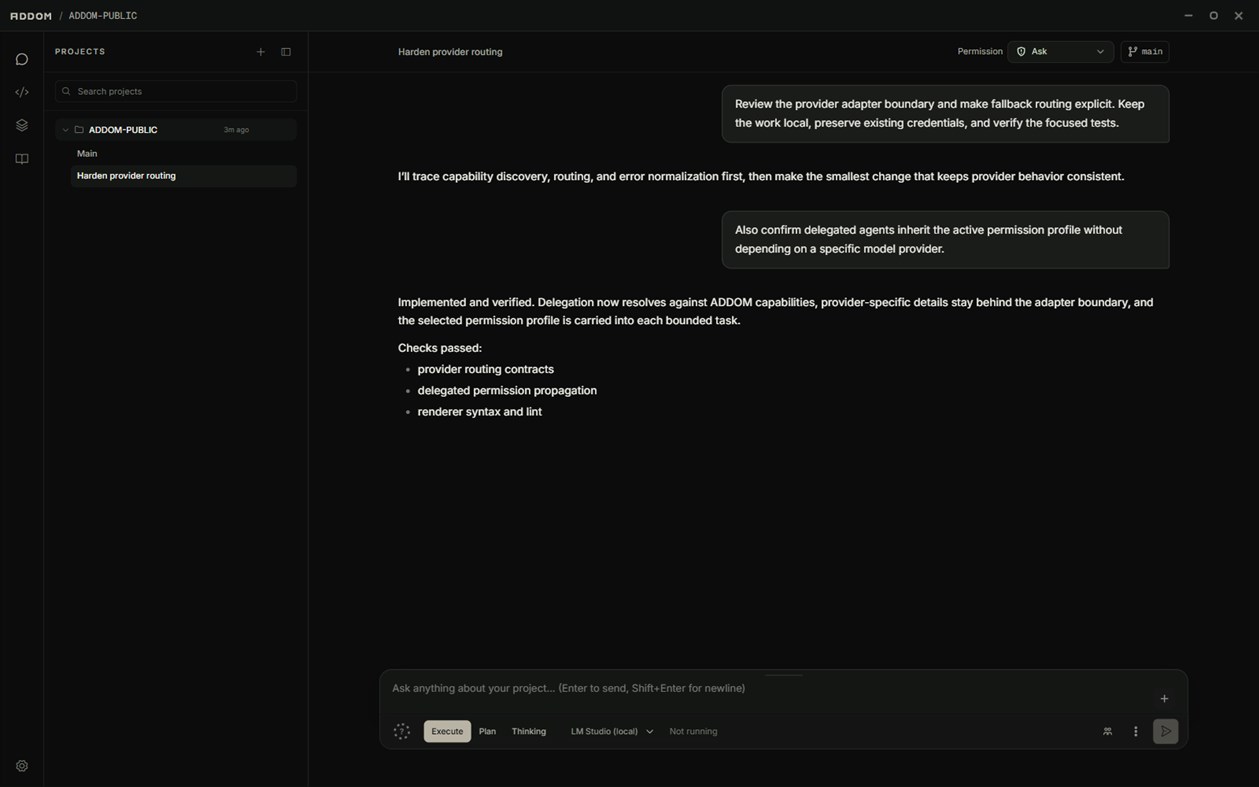Toggle Thinking mode
The height and width of the screenshot is (787, 1259).
[x=529, y=731]
